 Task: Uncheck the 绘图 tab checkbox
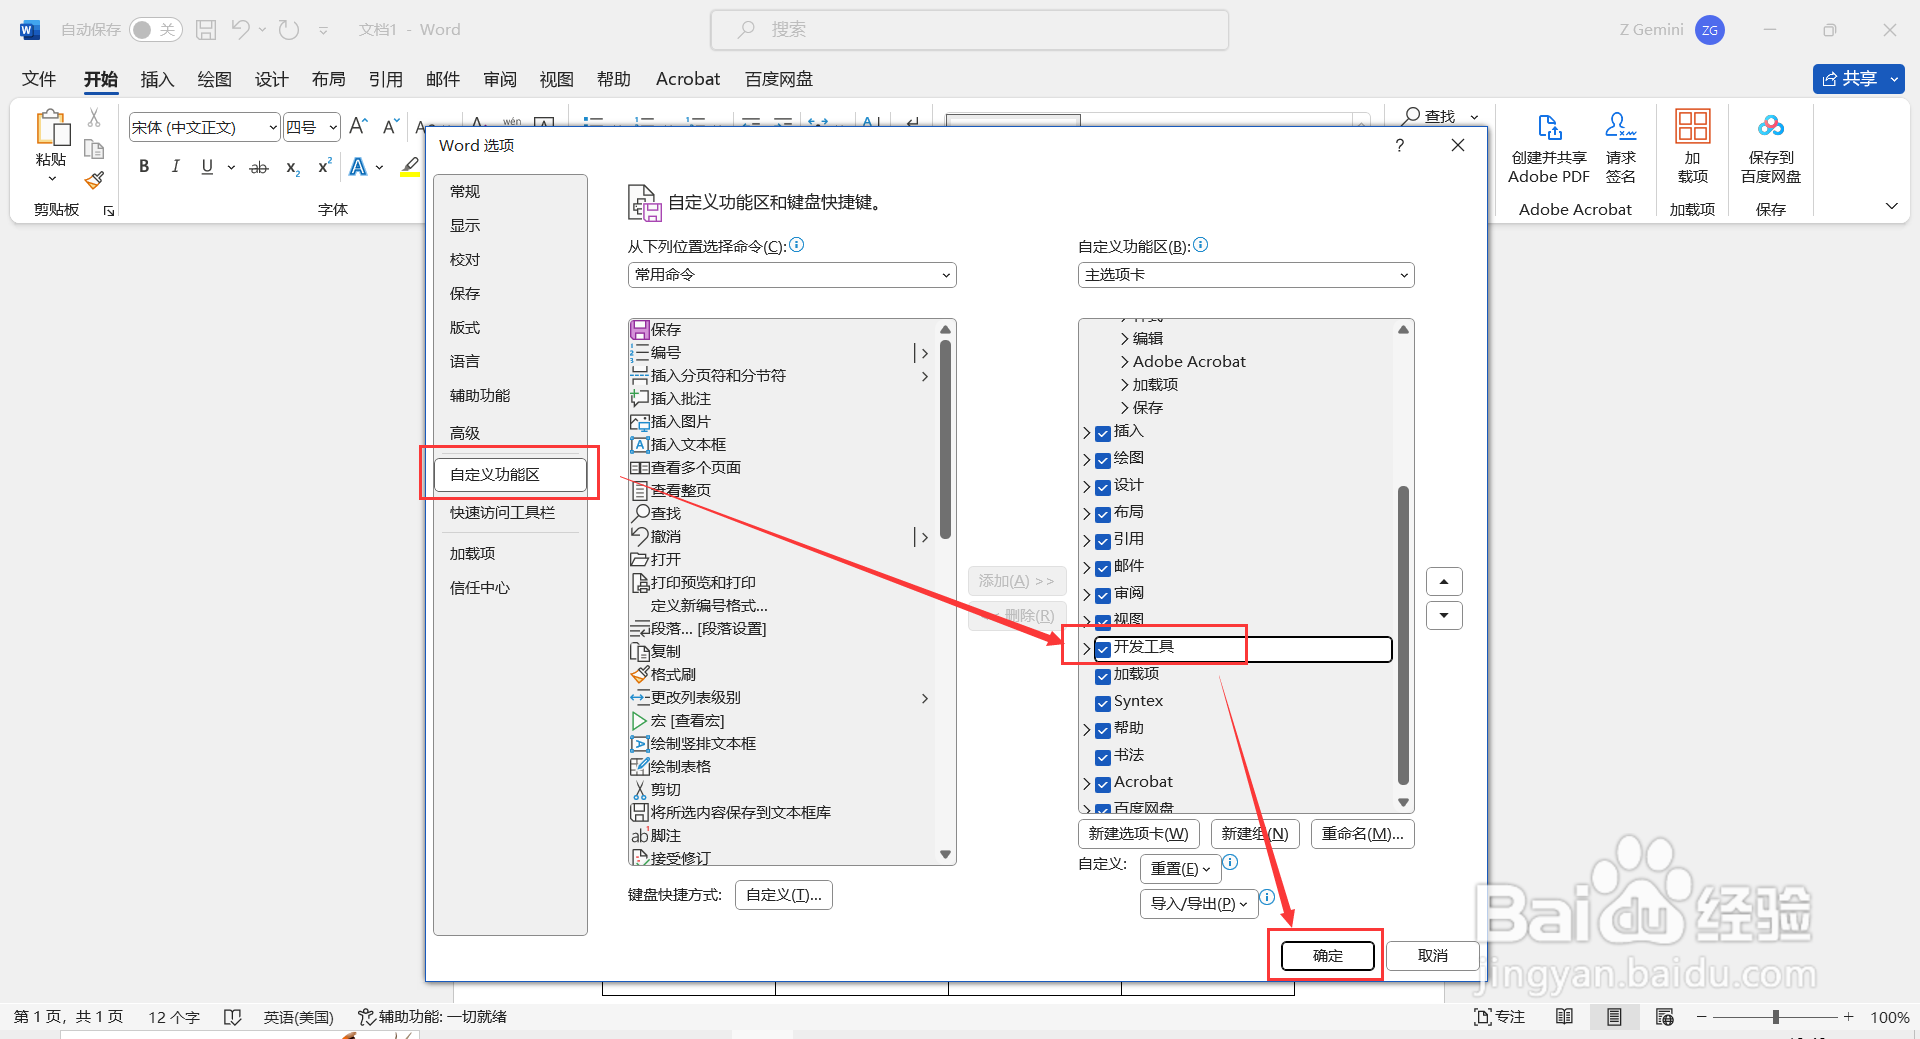[1103, 460]
